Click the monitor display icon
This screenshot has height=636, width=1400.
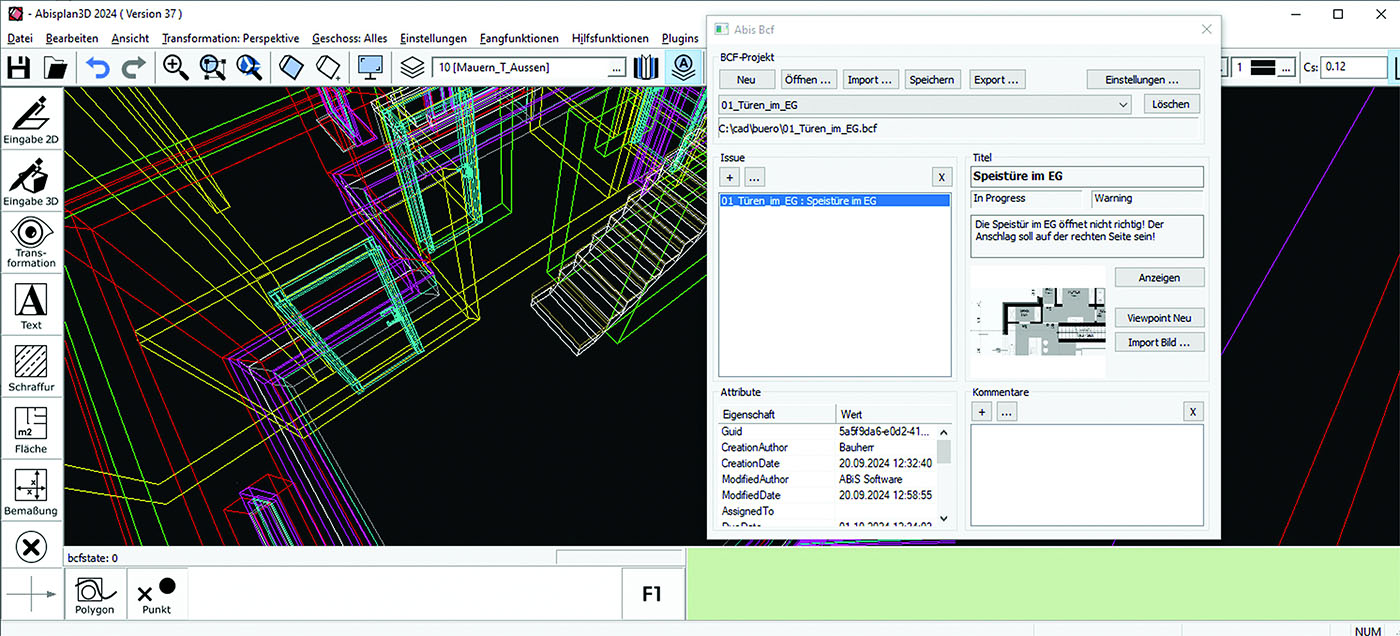coord(370,68)
